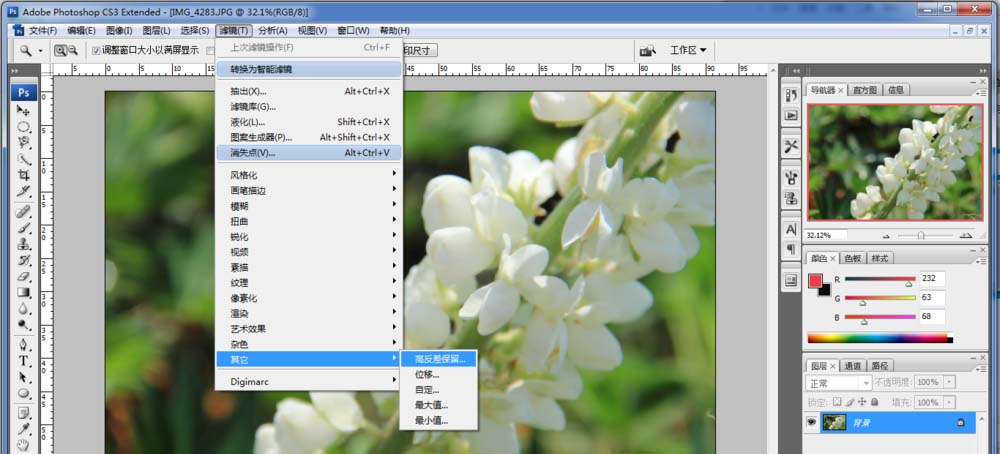
Task: Select the Path Selection tool
Action: click(x=24, y=377)
